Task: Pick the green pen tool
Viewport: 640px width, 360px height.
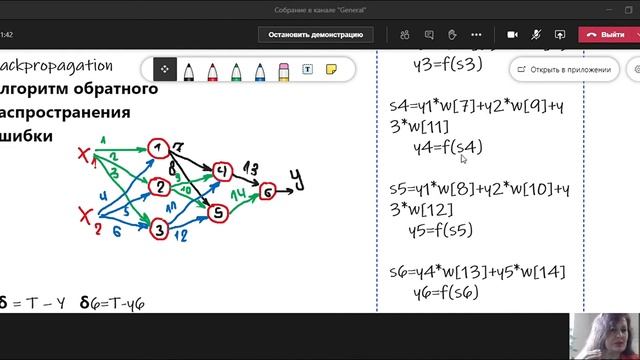Action: [x=236, y=72]
